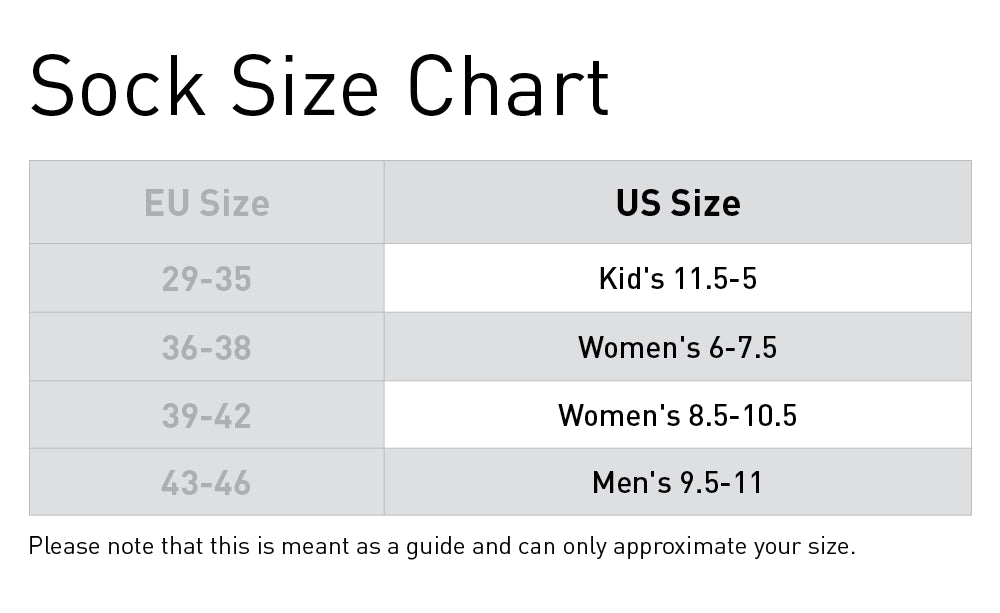The image size is (1000, 613).
Task: Click the EU size 29-35 cell
Action: pyautogui.click(x=207, y=278)
